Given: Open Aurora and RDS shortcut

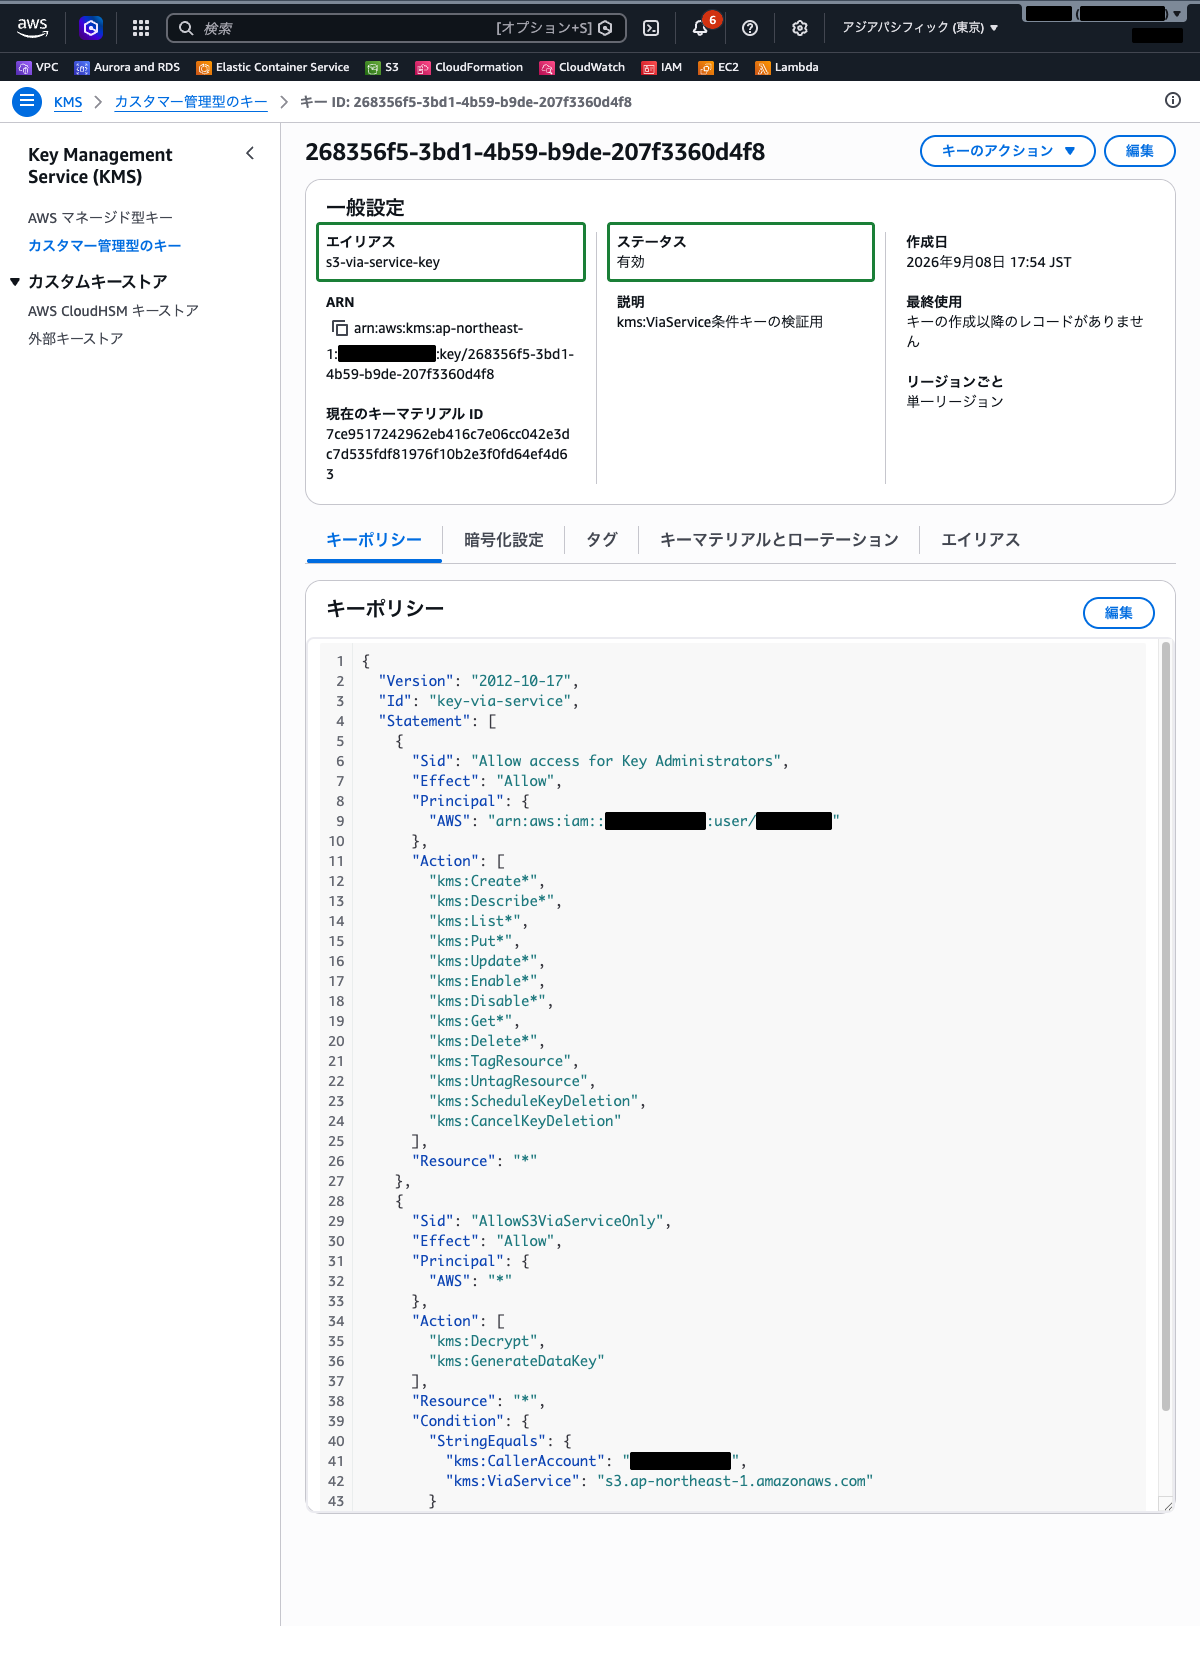Looking at the screenshot, I should point(127,67).
